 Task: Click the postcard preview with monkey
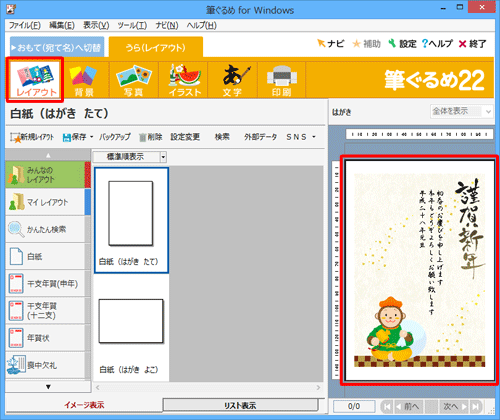(420, 270)
